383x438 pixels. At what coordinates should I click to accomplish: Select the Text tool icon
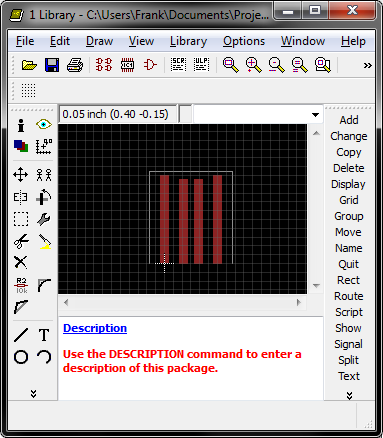(44, 335)
